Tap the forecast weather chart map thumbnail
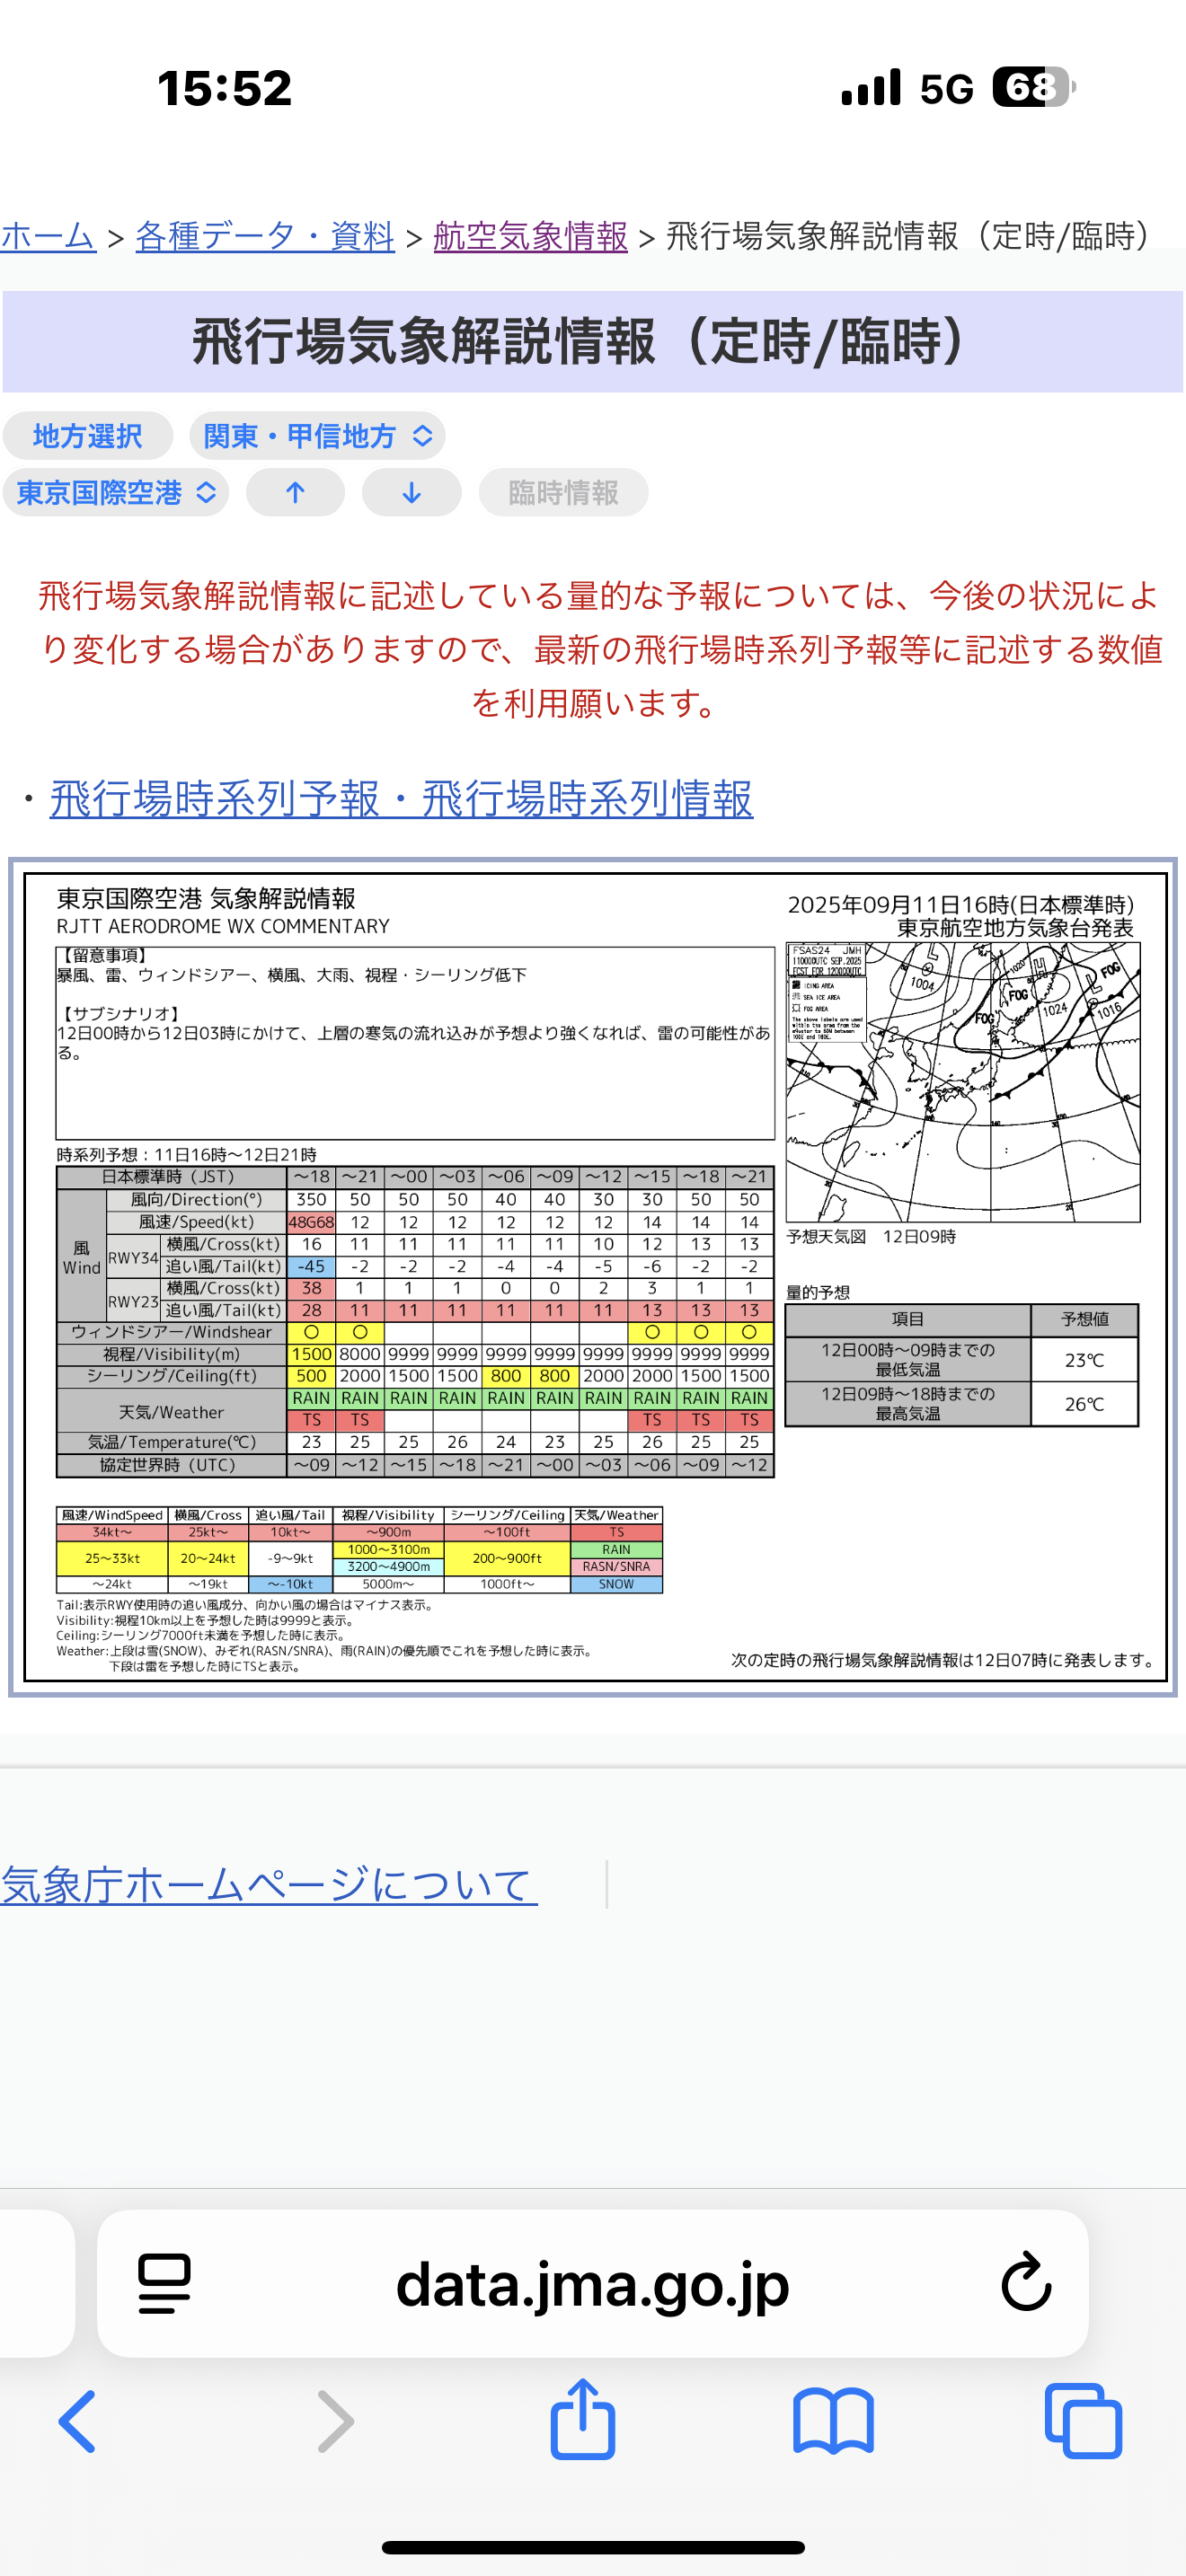 (963, 1082)
